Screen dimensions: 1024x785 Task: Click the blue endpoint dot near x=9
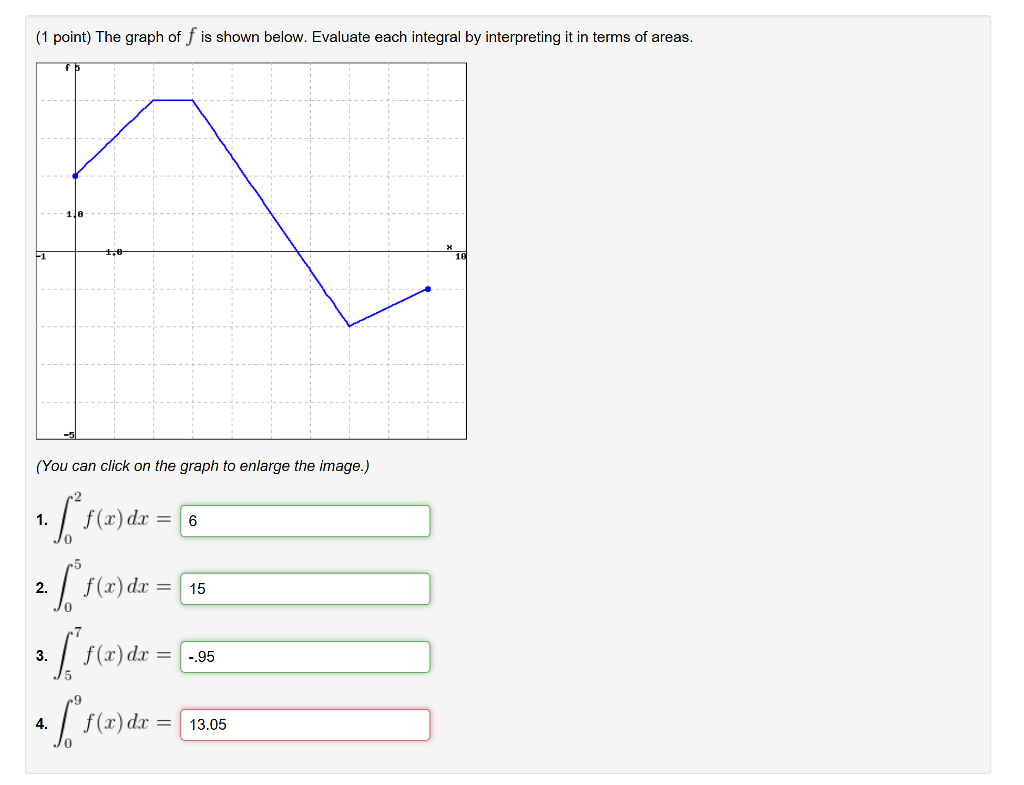point(428,289)
